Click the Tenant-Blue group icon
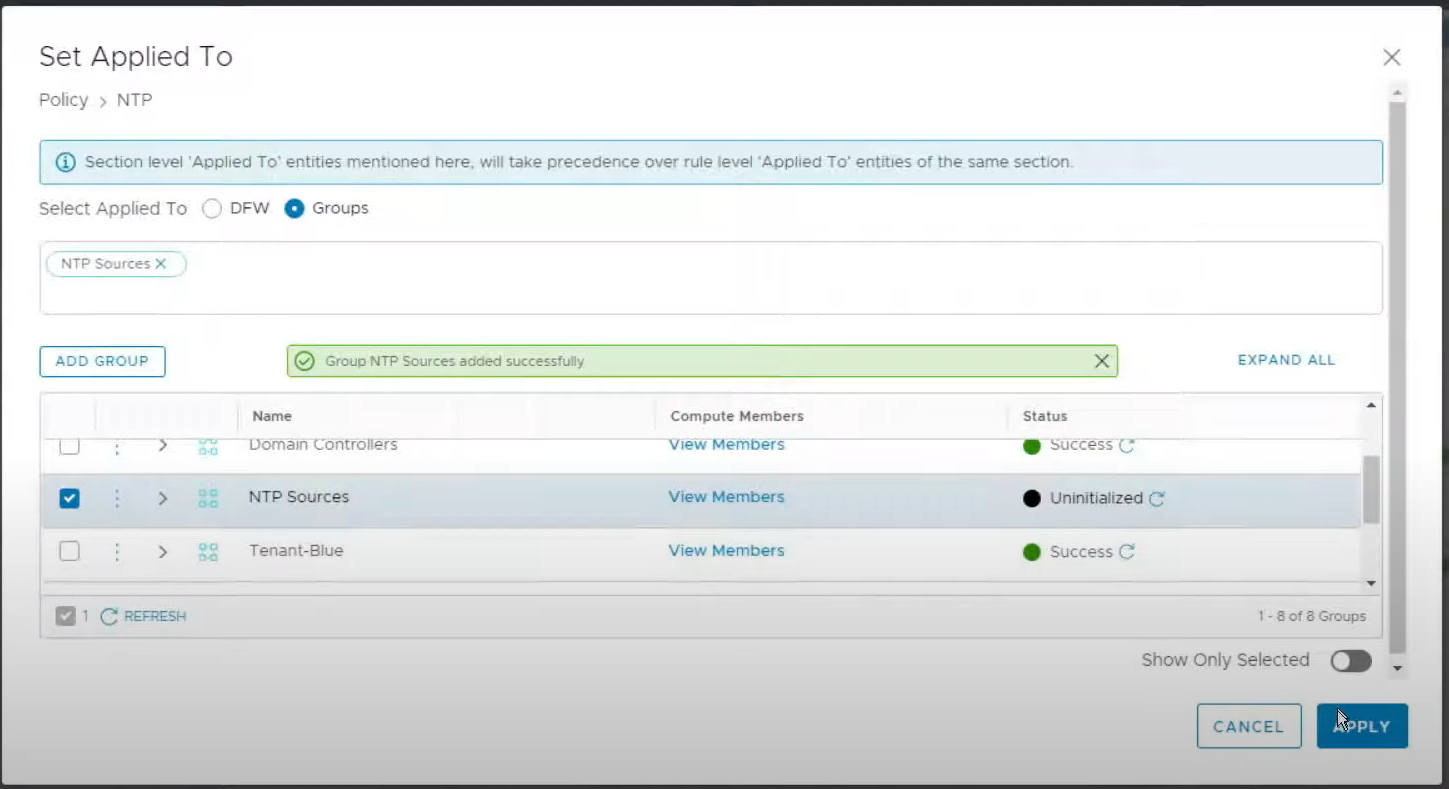This screenshot has width=1449, height=789. tap(208, 552)
